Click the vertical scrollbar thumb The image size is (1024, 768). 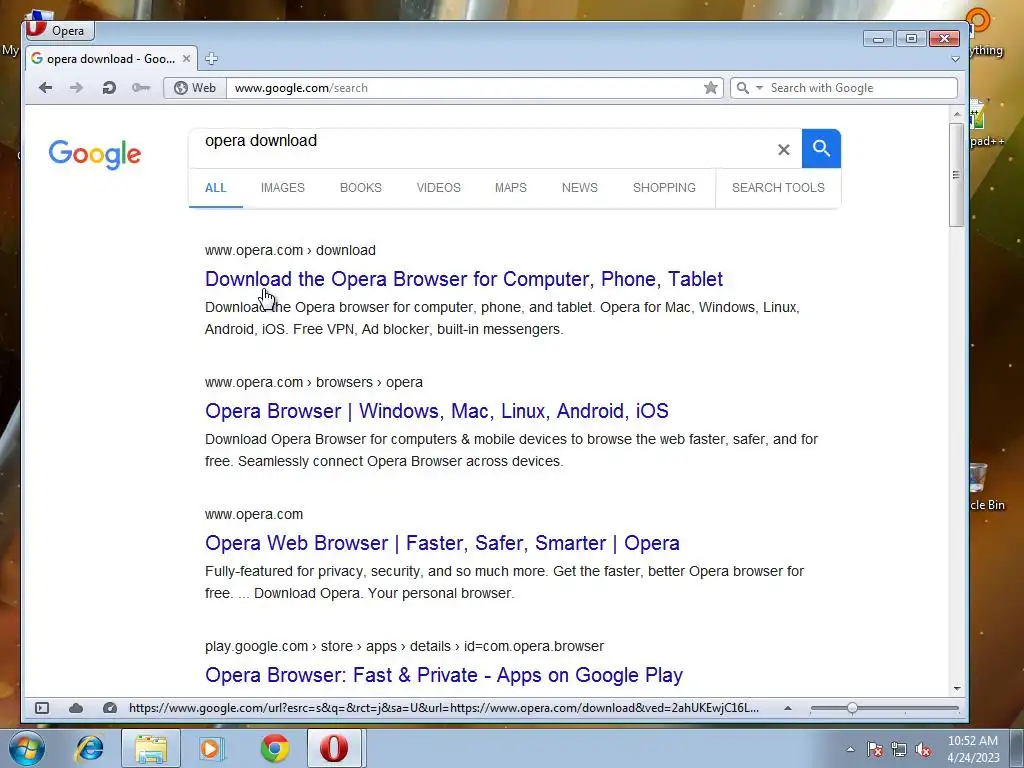tap(957, 175)
